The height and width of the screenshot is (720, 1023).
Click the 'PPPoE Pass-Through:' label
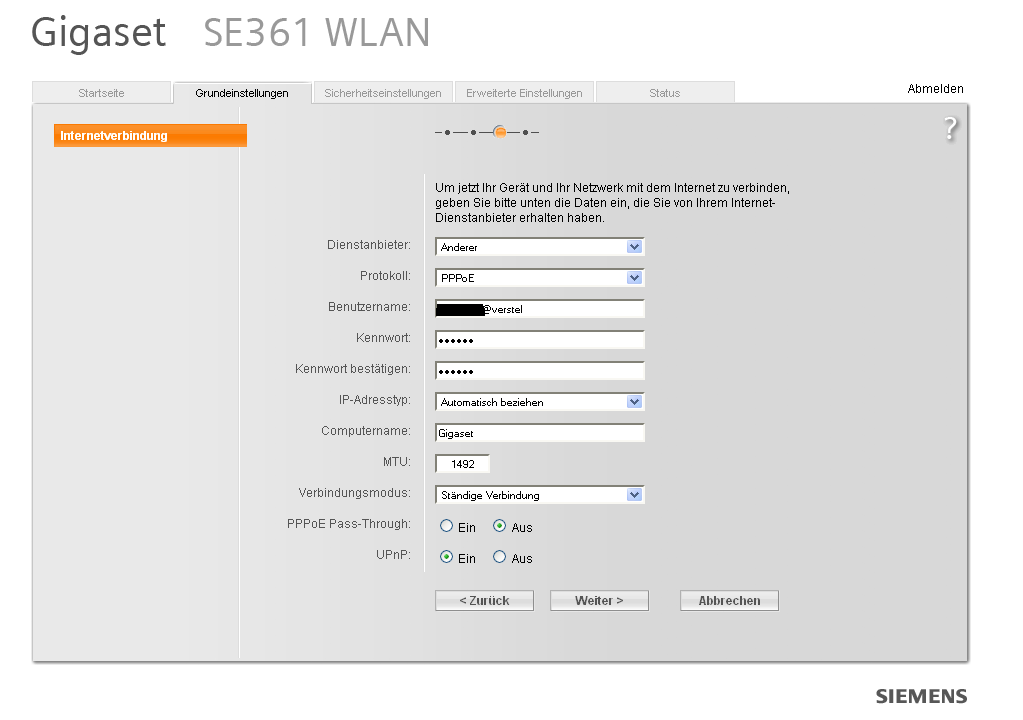(349, 524)
